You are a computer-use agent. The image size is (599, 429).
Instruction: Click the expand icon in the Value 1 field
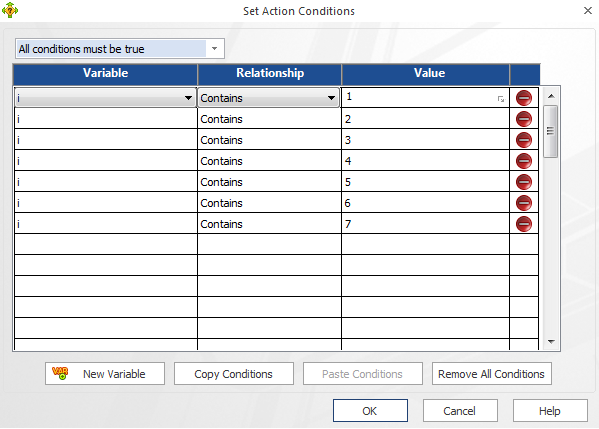click(x=501, y=99)
